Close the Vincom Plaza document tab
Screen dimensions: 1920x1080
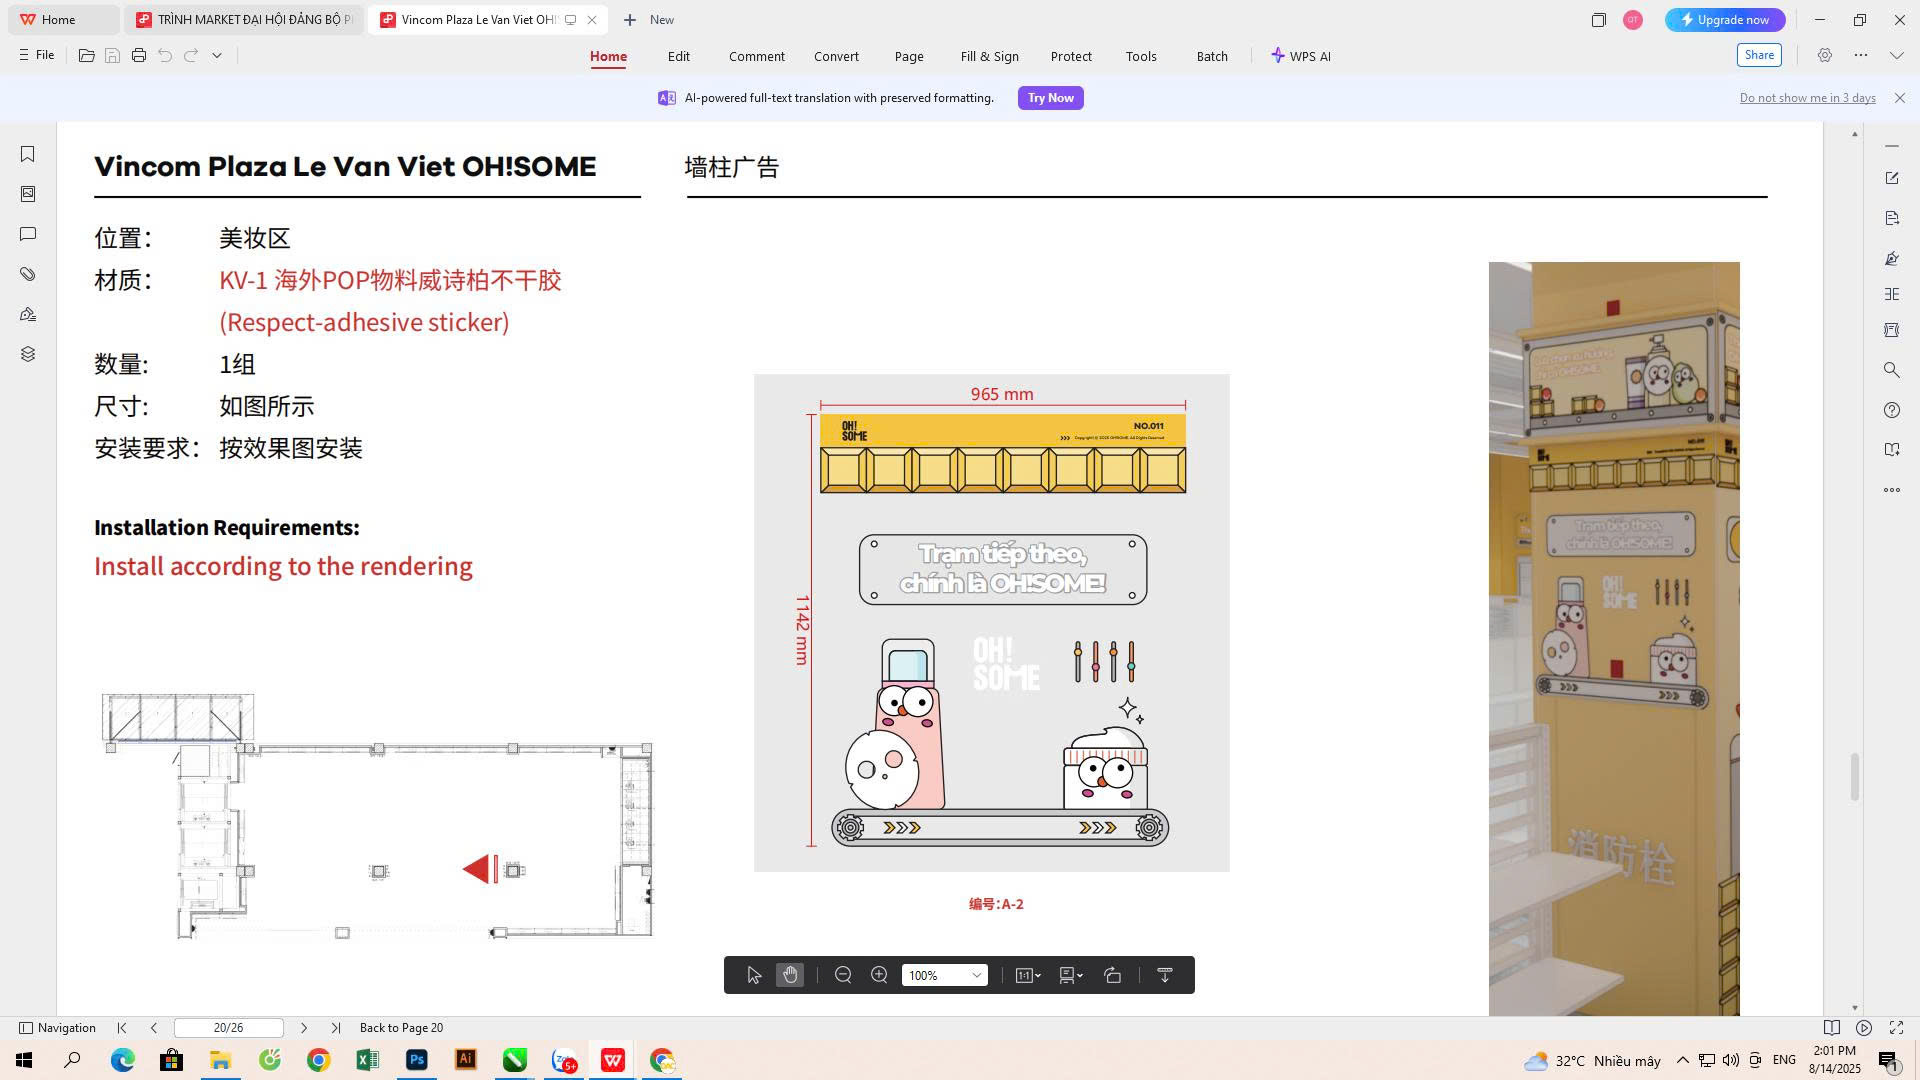coord(592,20)
